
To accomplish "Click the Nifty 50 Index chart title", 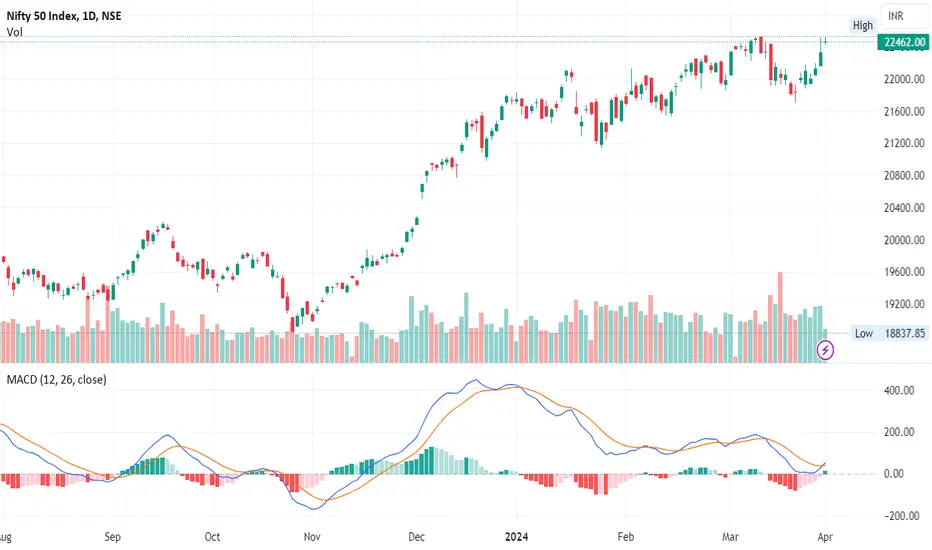I will (64, 16).
